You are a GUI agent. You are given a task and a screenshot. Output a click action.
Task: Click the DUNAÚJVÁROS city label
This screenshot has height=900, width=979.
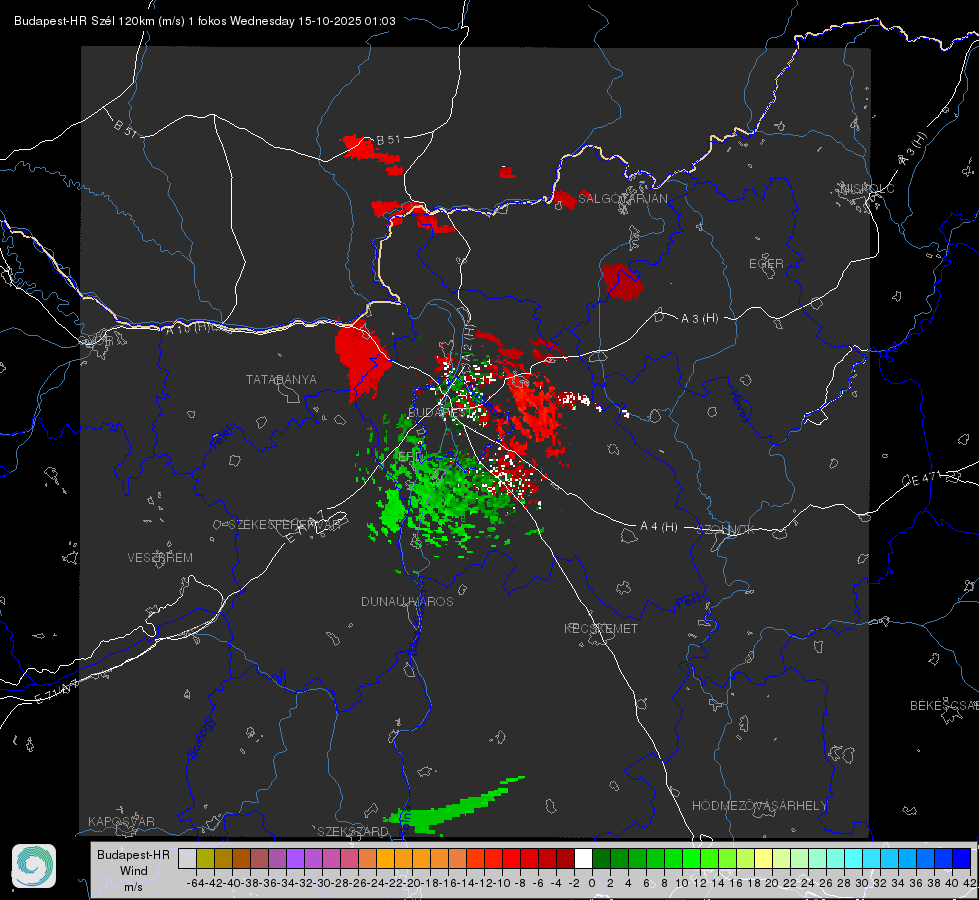point(407,601)
